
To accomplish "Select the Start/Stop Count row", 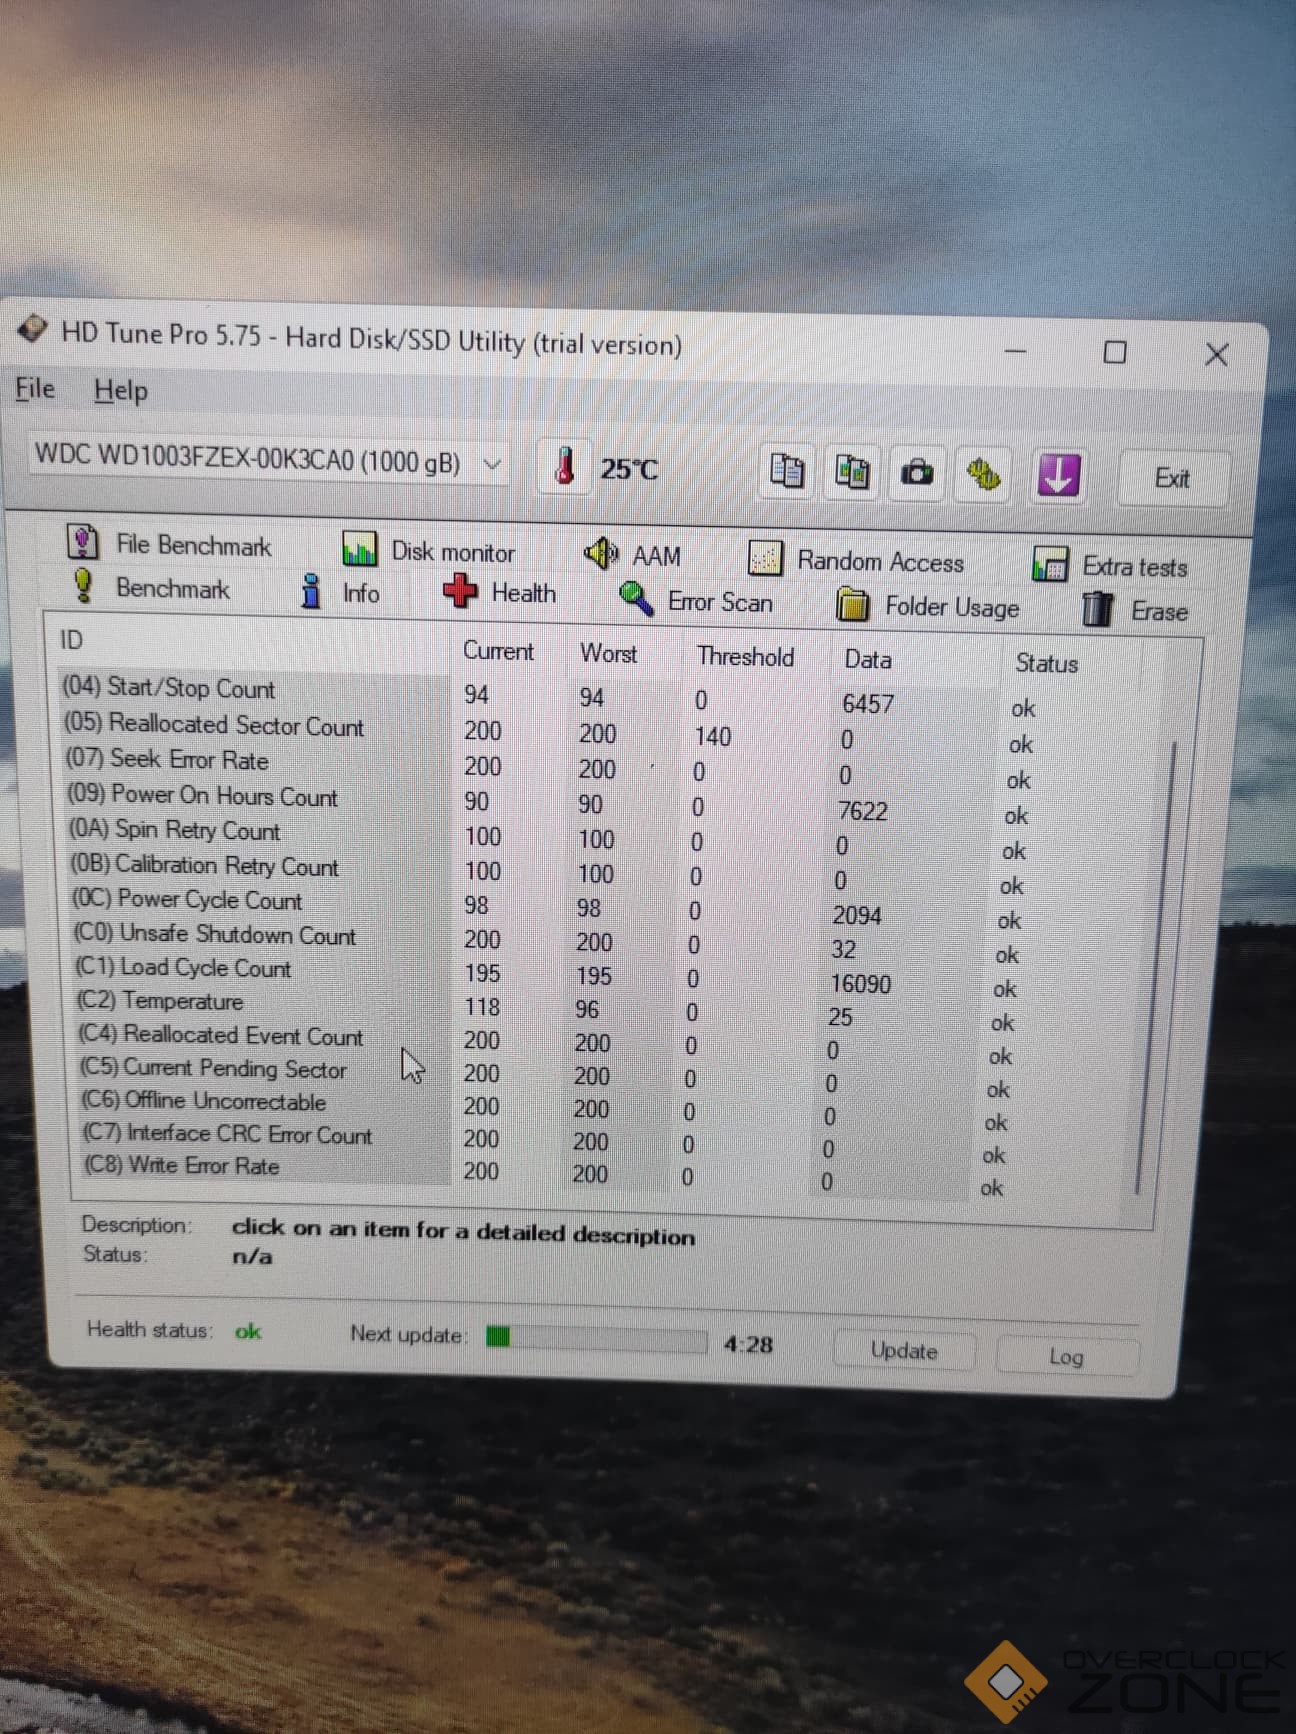I will point(548,697).
